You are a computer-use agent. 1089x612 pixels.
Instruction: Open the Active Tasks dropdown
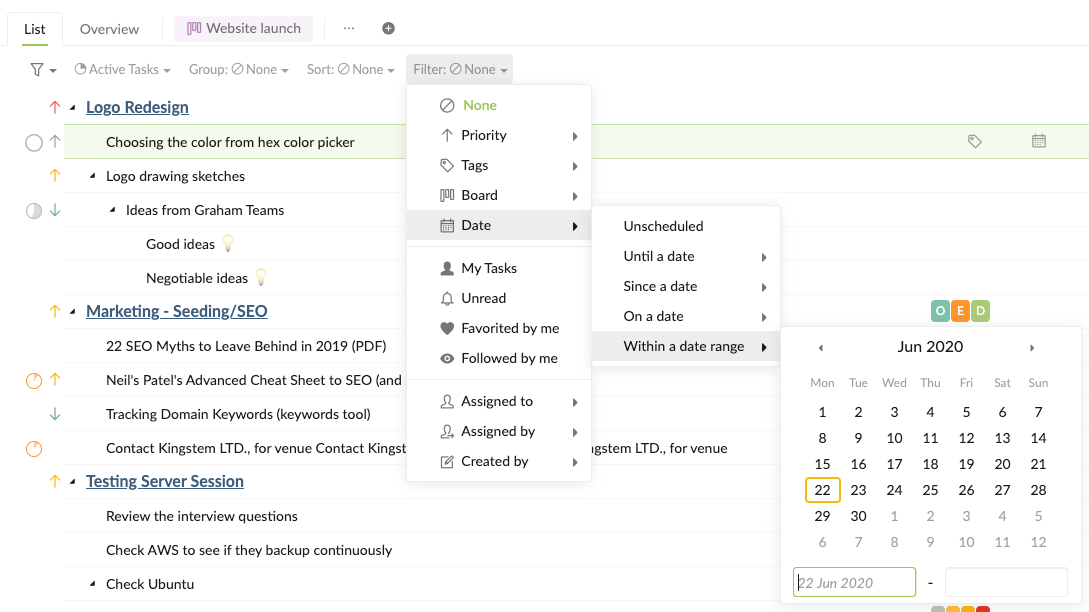122,69
